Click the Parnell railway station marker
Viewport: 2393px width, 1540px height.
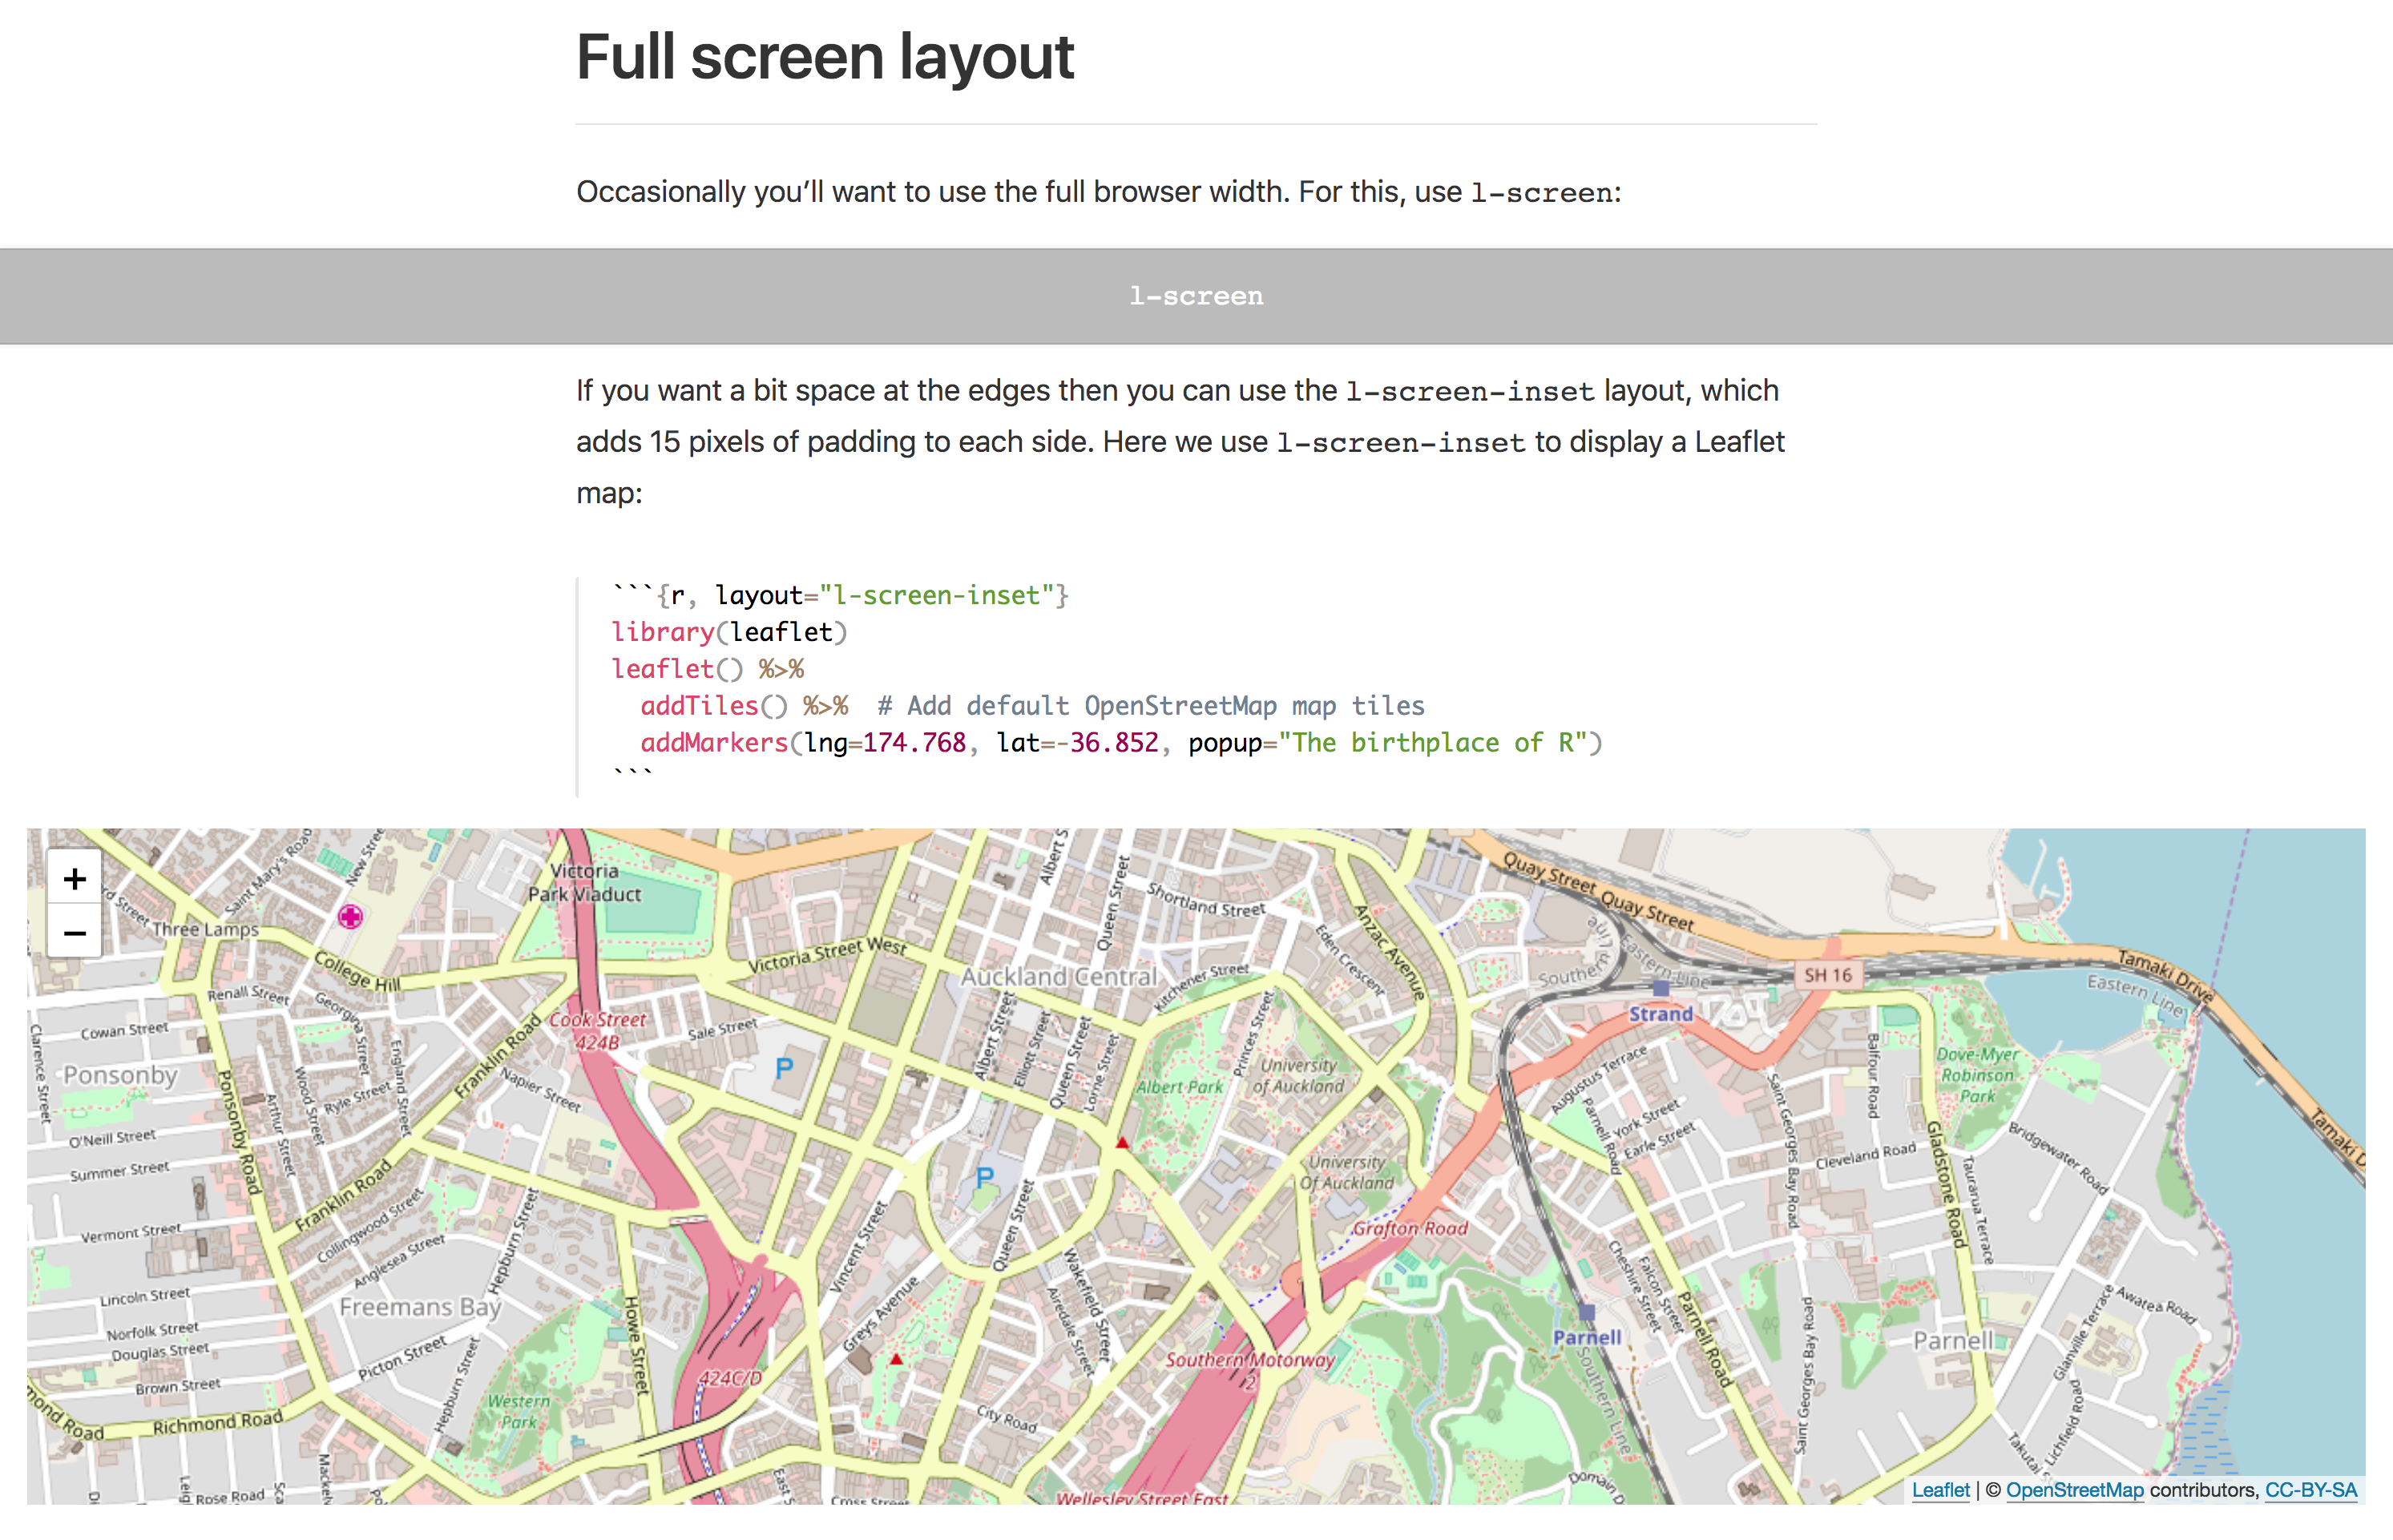[x=1587, y=1312]
